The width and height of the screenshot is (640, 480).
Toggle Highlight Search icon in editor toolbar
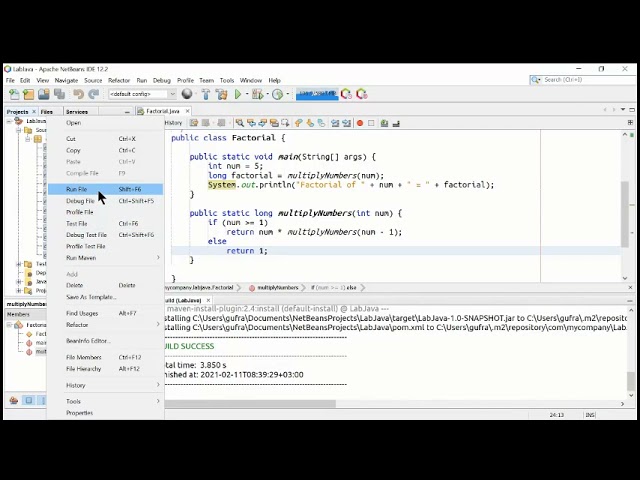[x=274, y=123]
